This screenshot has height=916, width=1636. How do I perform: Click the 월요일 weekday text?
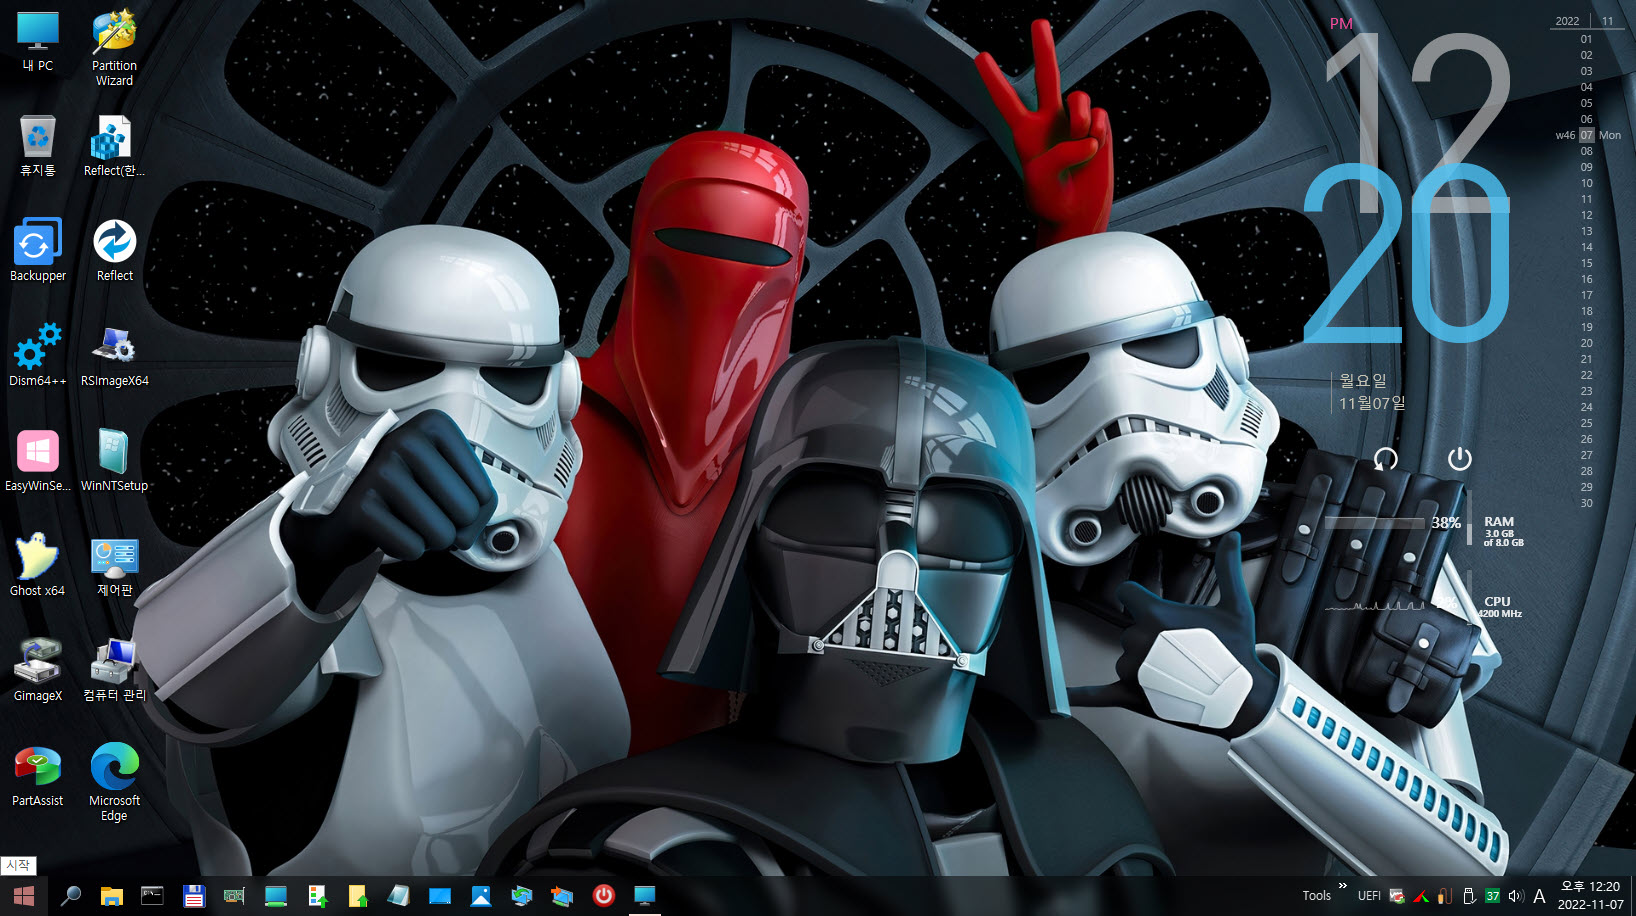point(1363,380)
